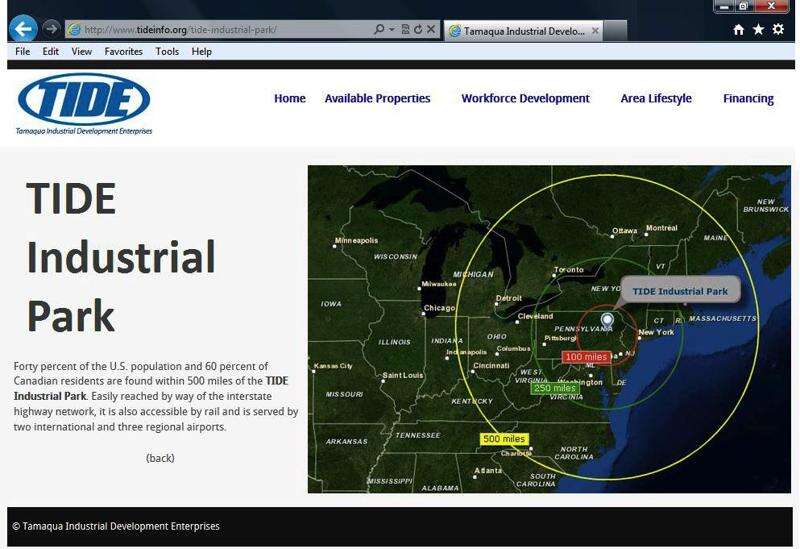Click the Tamaqua Industrial Development Enterprises footer text
800x549 pixels.
[x=116, y=526]
